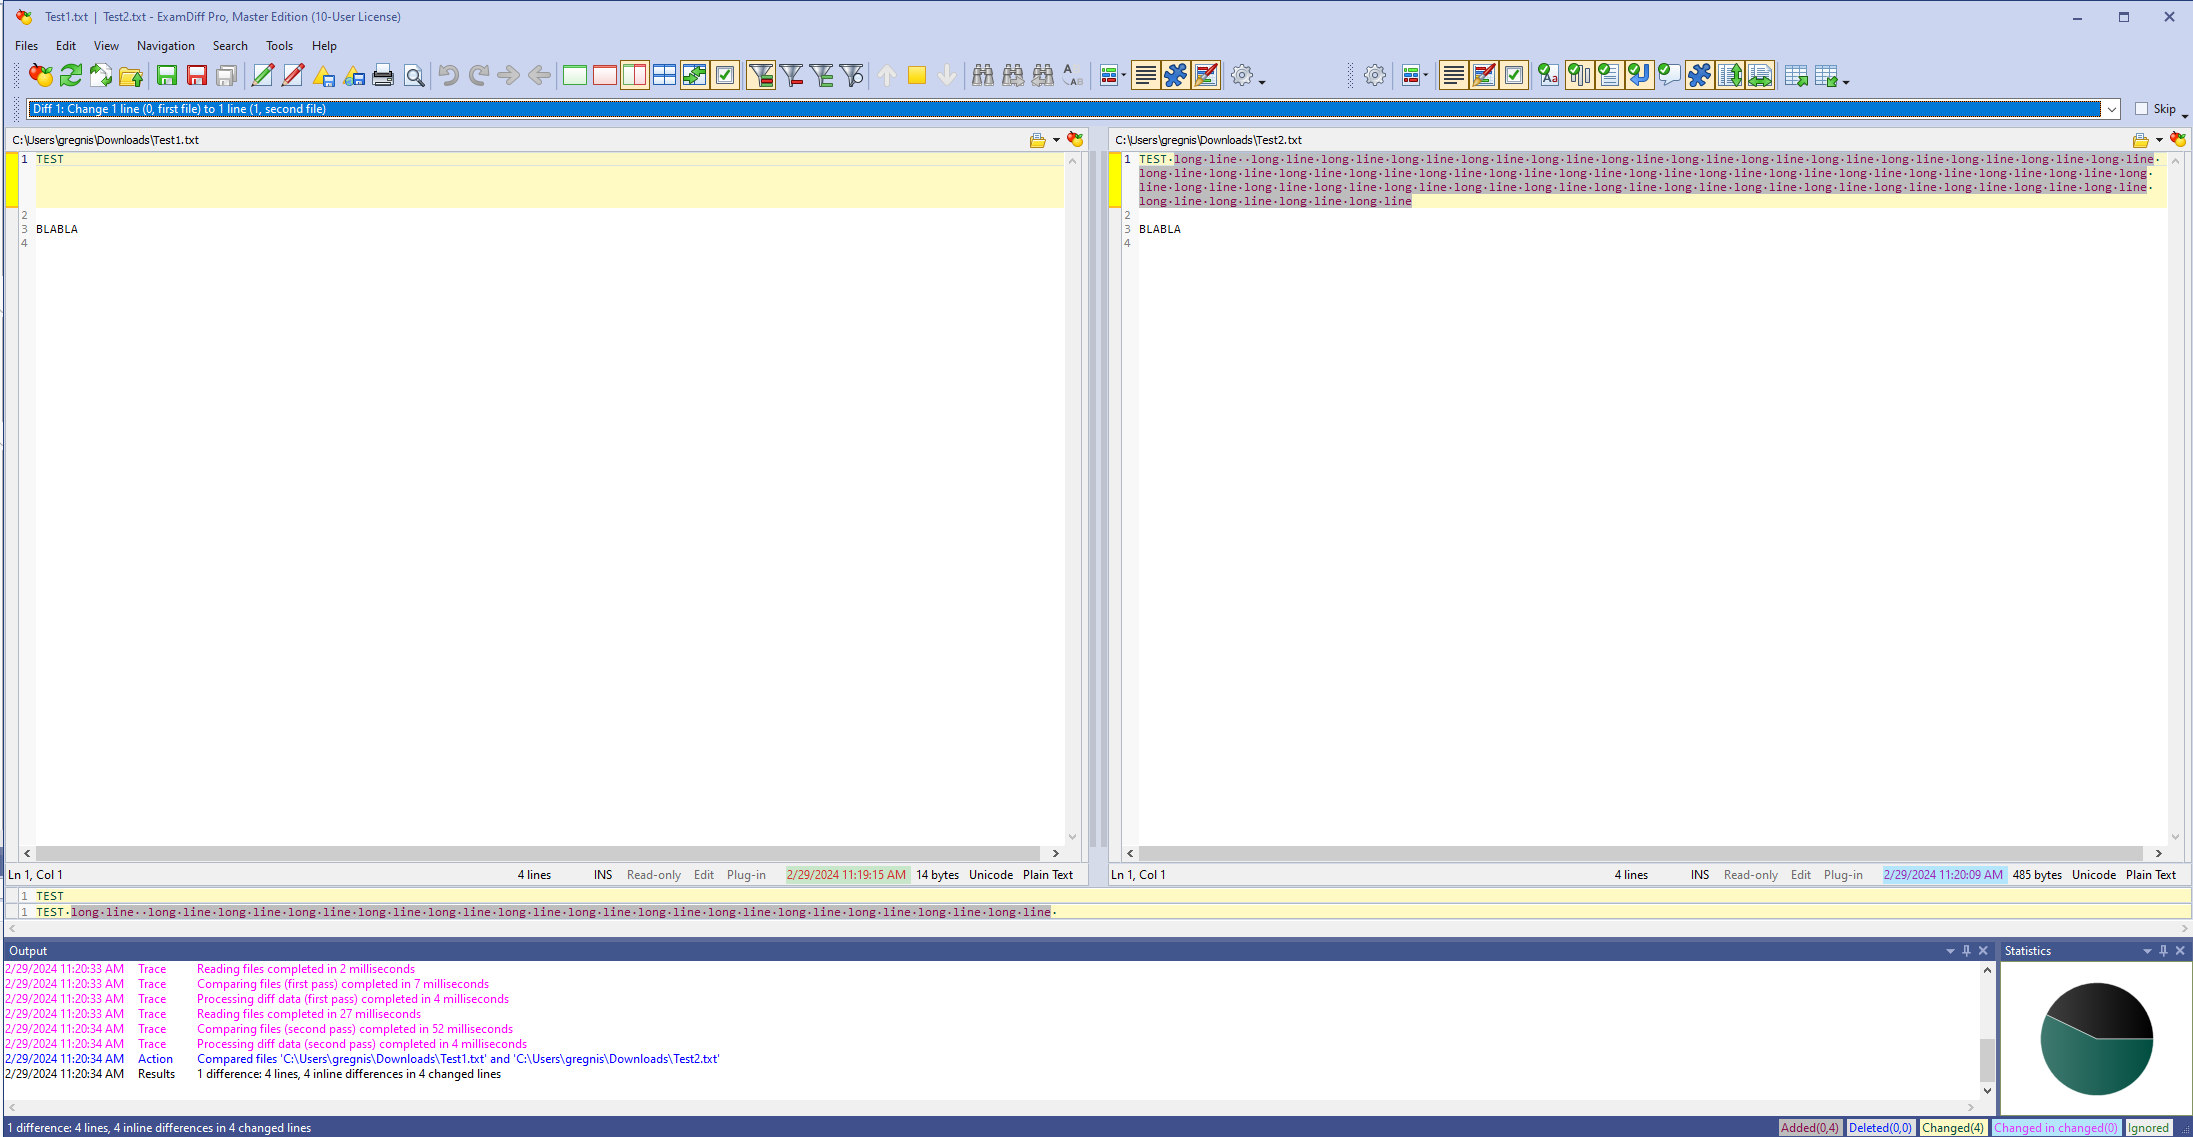Click Edit in right pane status bar
The width and height of the screenshot is (2193, 1137).
coord(1801,875)
